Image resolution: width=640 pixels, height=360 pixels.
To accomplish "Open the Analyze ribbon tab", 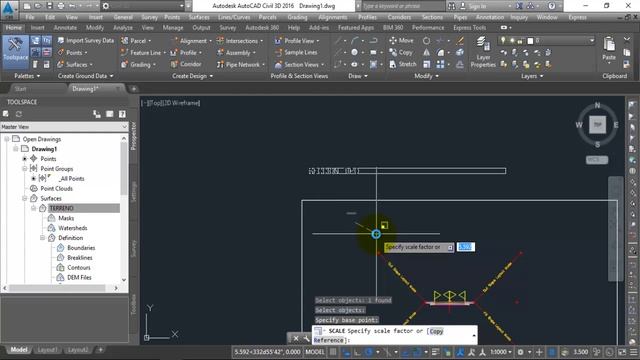I will pyautogui.click(x=122, y=28).
